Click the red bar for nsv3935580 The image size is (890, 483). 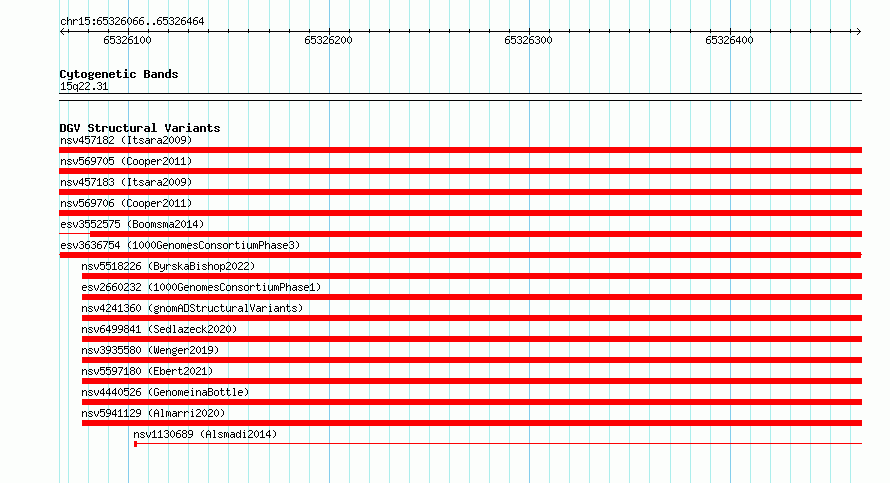[472, 360]
